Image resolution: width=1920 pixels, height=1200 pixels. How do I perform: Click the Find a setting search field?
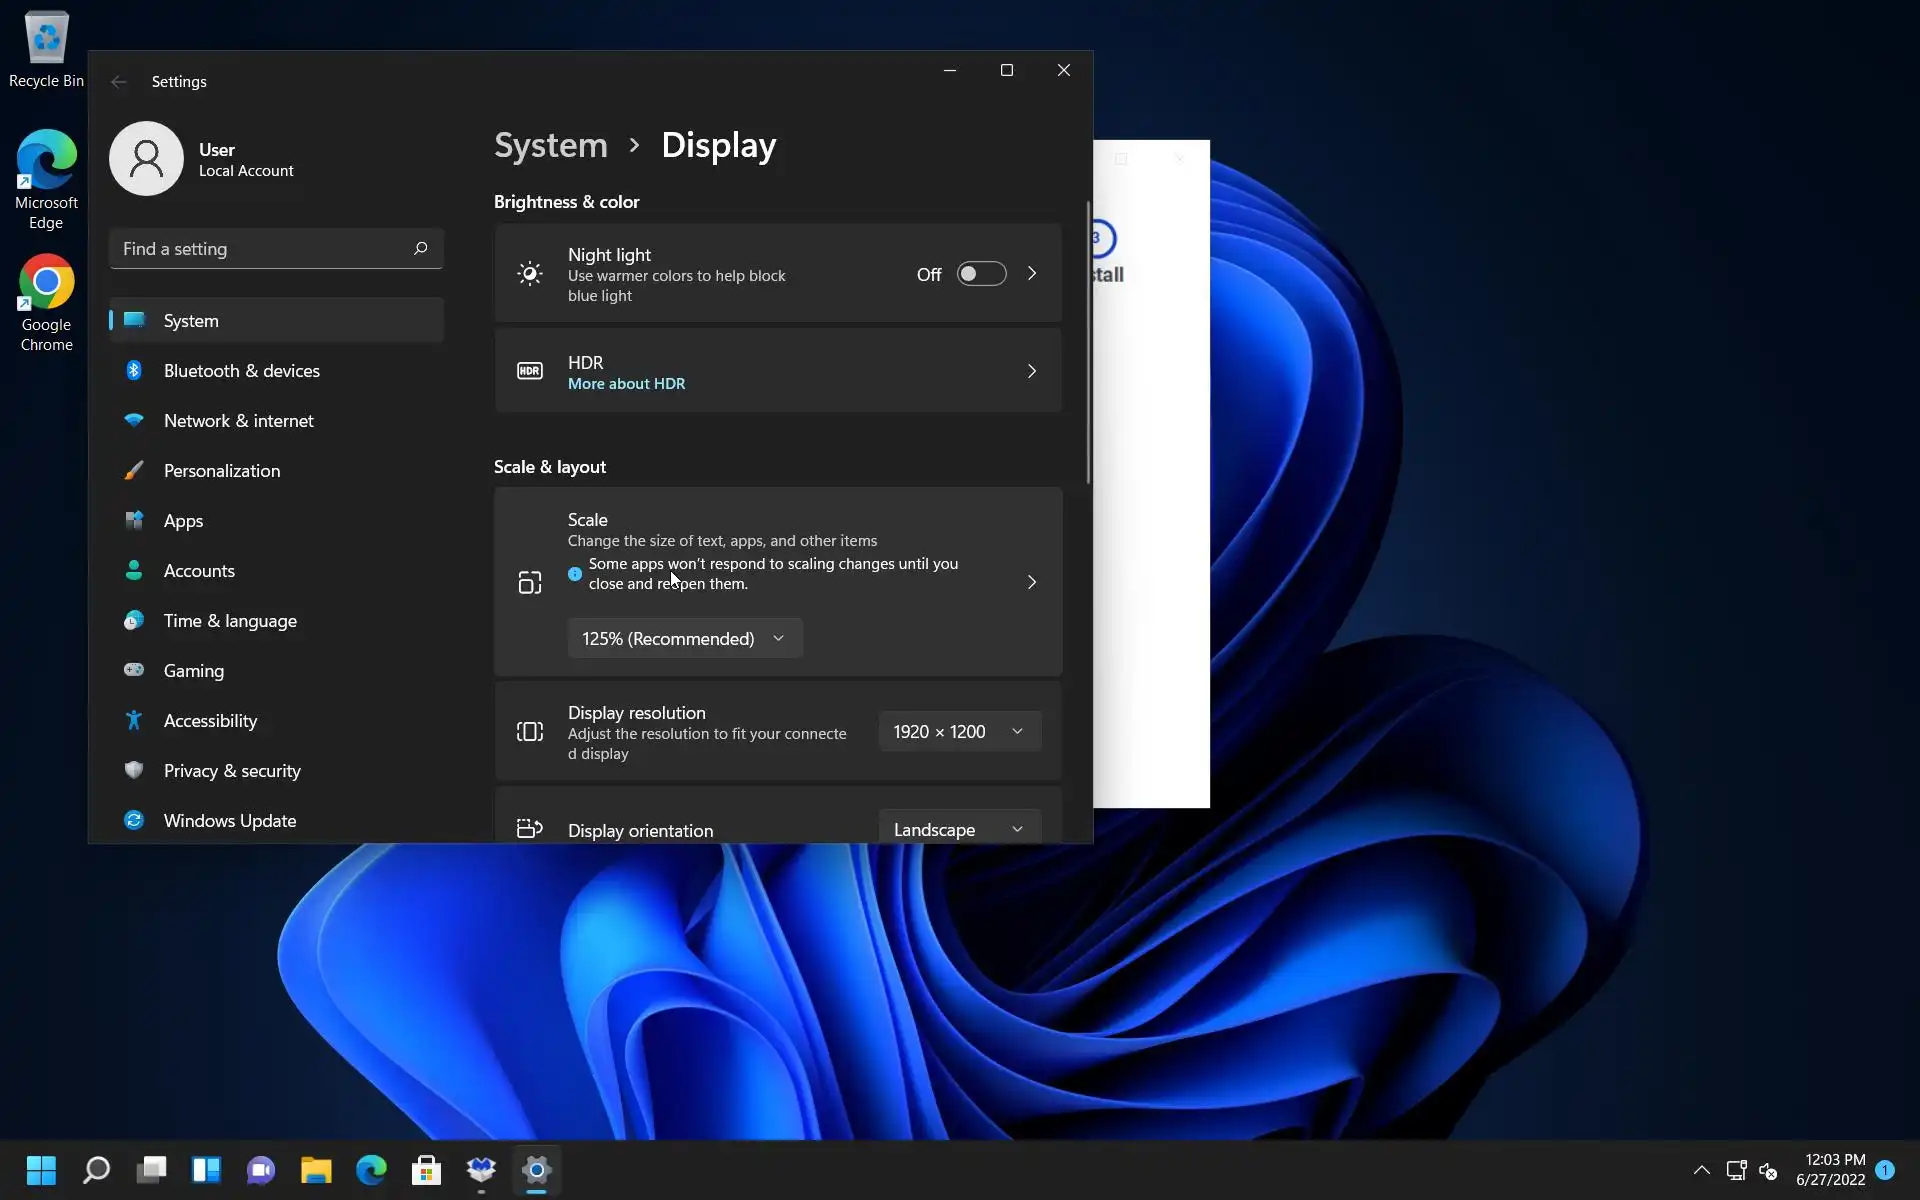[x=260, y=248]
